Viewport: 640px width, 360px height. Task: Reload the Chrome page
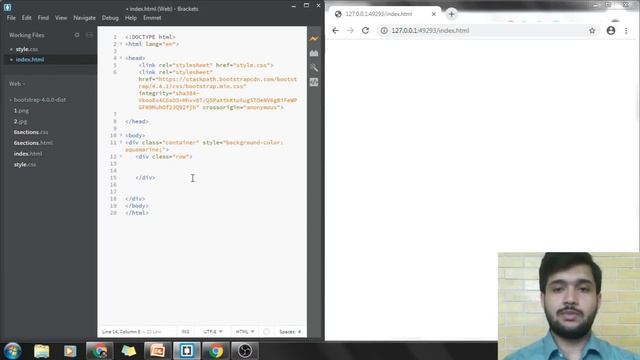tap(365, 31)
